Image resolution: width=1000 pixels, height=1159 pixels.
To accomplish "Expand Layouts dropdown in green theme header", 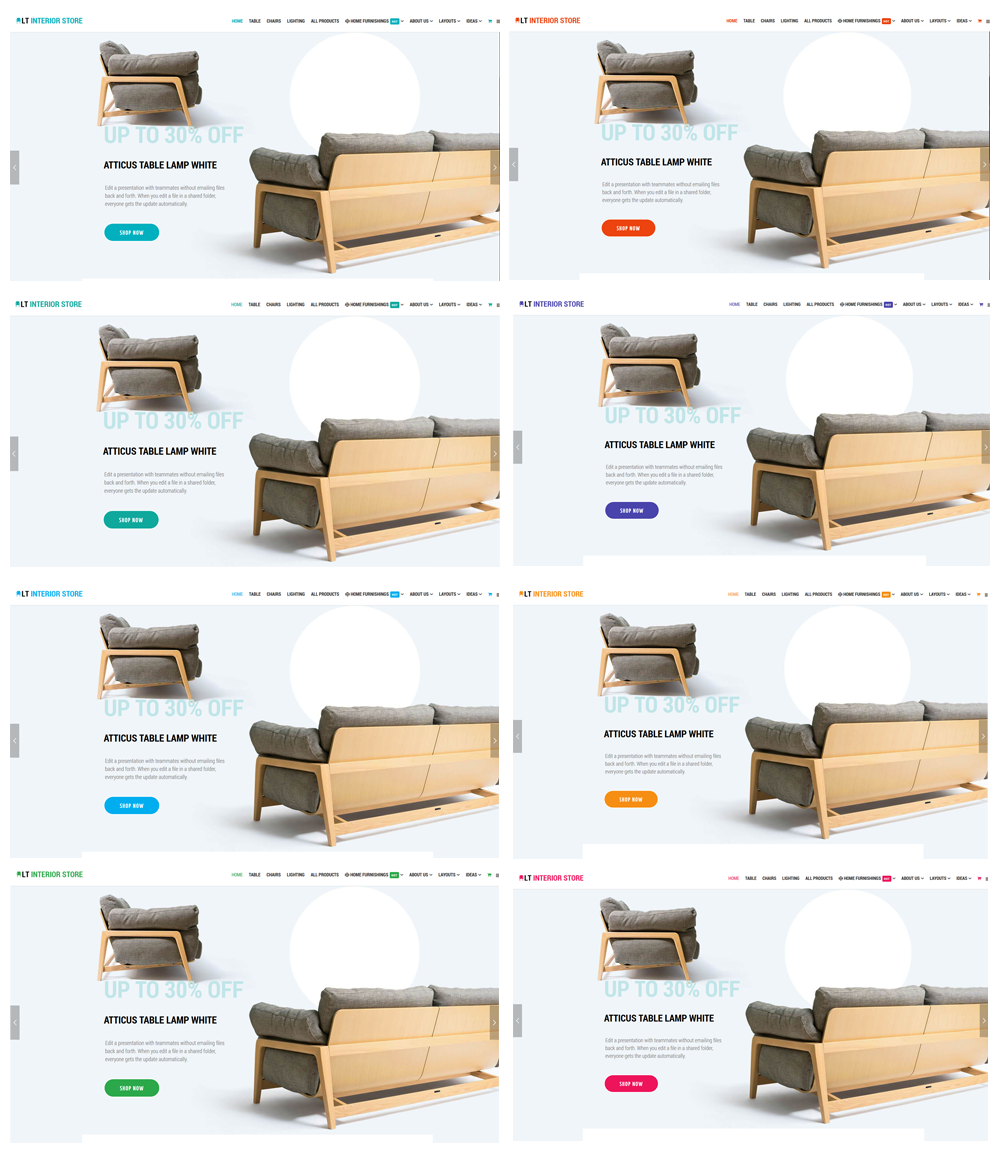I will 449,874.
